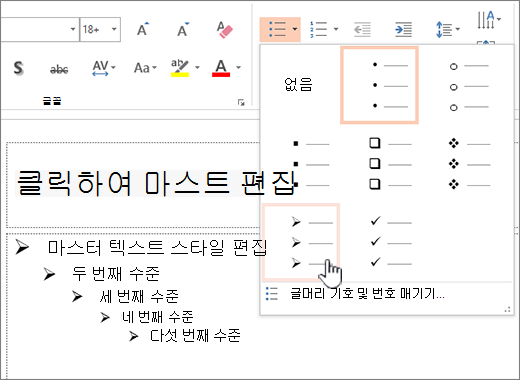The image size is (520, 380).
Task: Select the filled round bullet style
Action: [379, 85]
